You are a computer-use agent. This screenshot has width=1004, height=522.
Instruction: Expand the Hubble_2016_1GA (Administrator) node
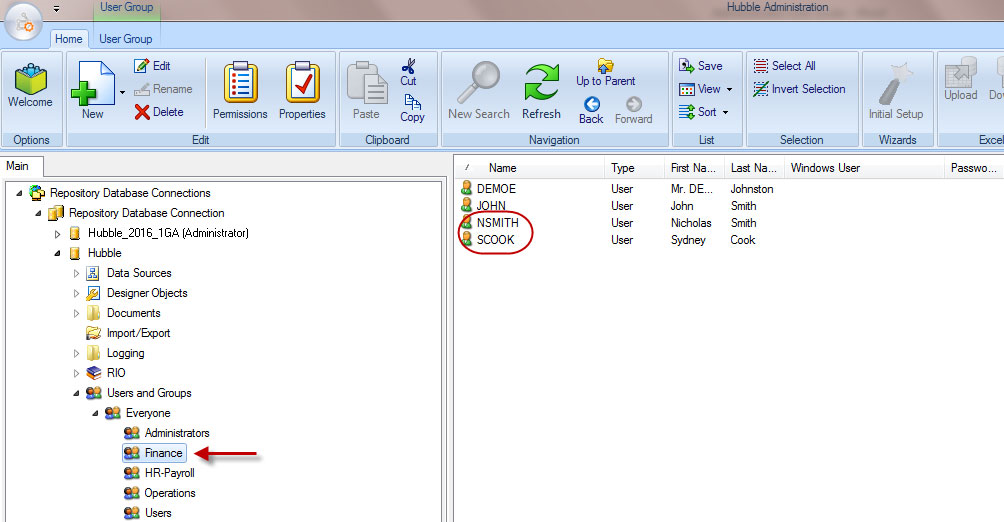[57, 233]
